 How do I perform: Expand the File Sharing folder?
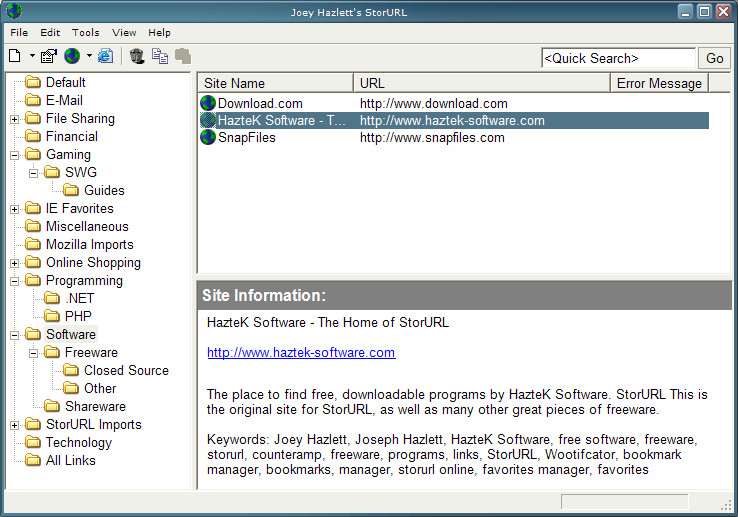(15, 119)
